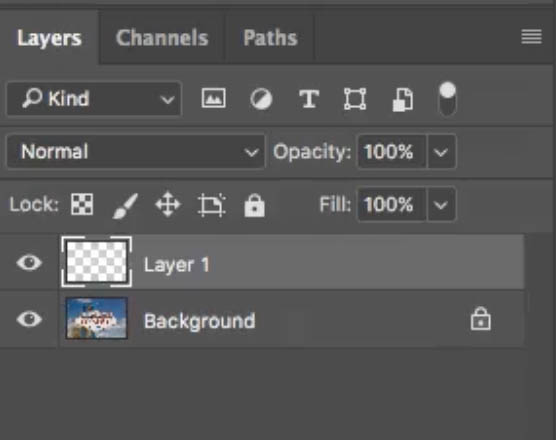The height and width of the screenshot is (440, 556).
Task: Open the Layers panel flyout menu
Action: point(532,37)
